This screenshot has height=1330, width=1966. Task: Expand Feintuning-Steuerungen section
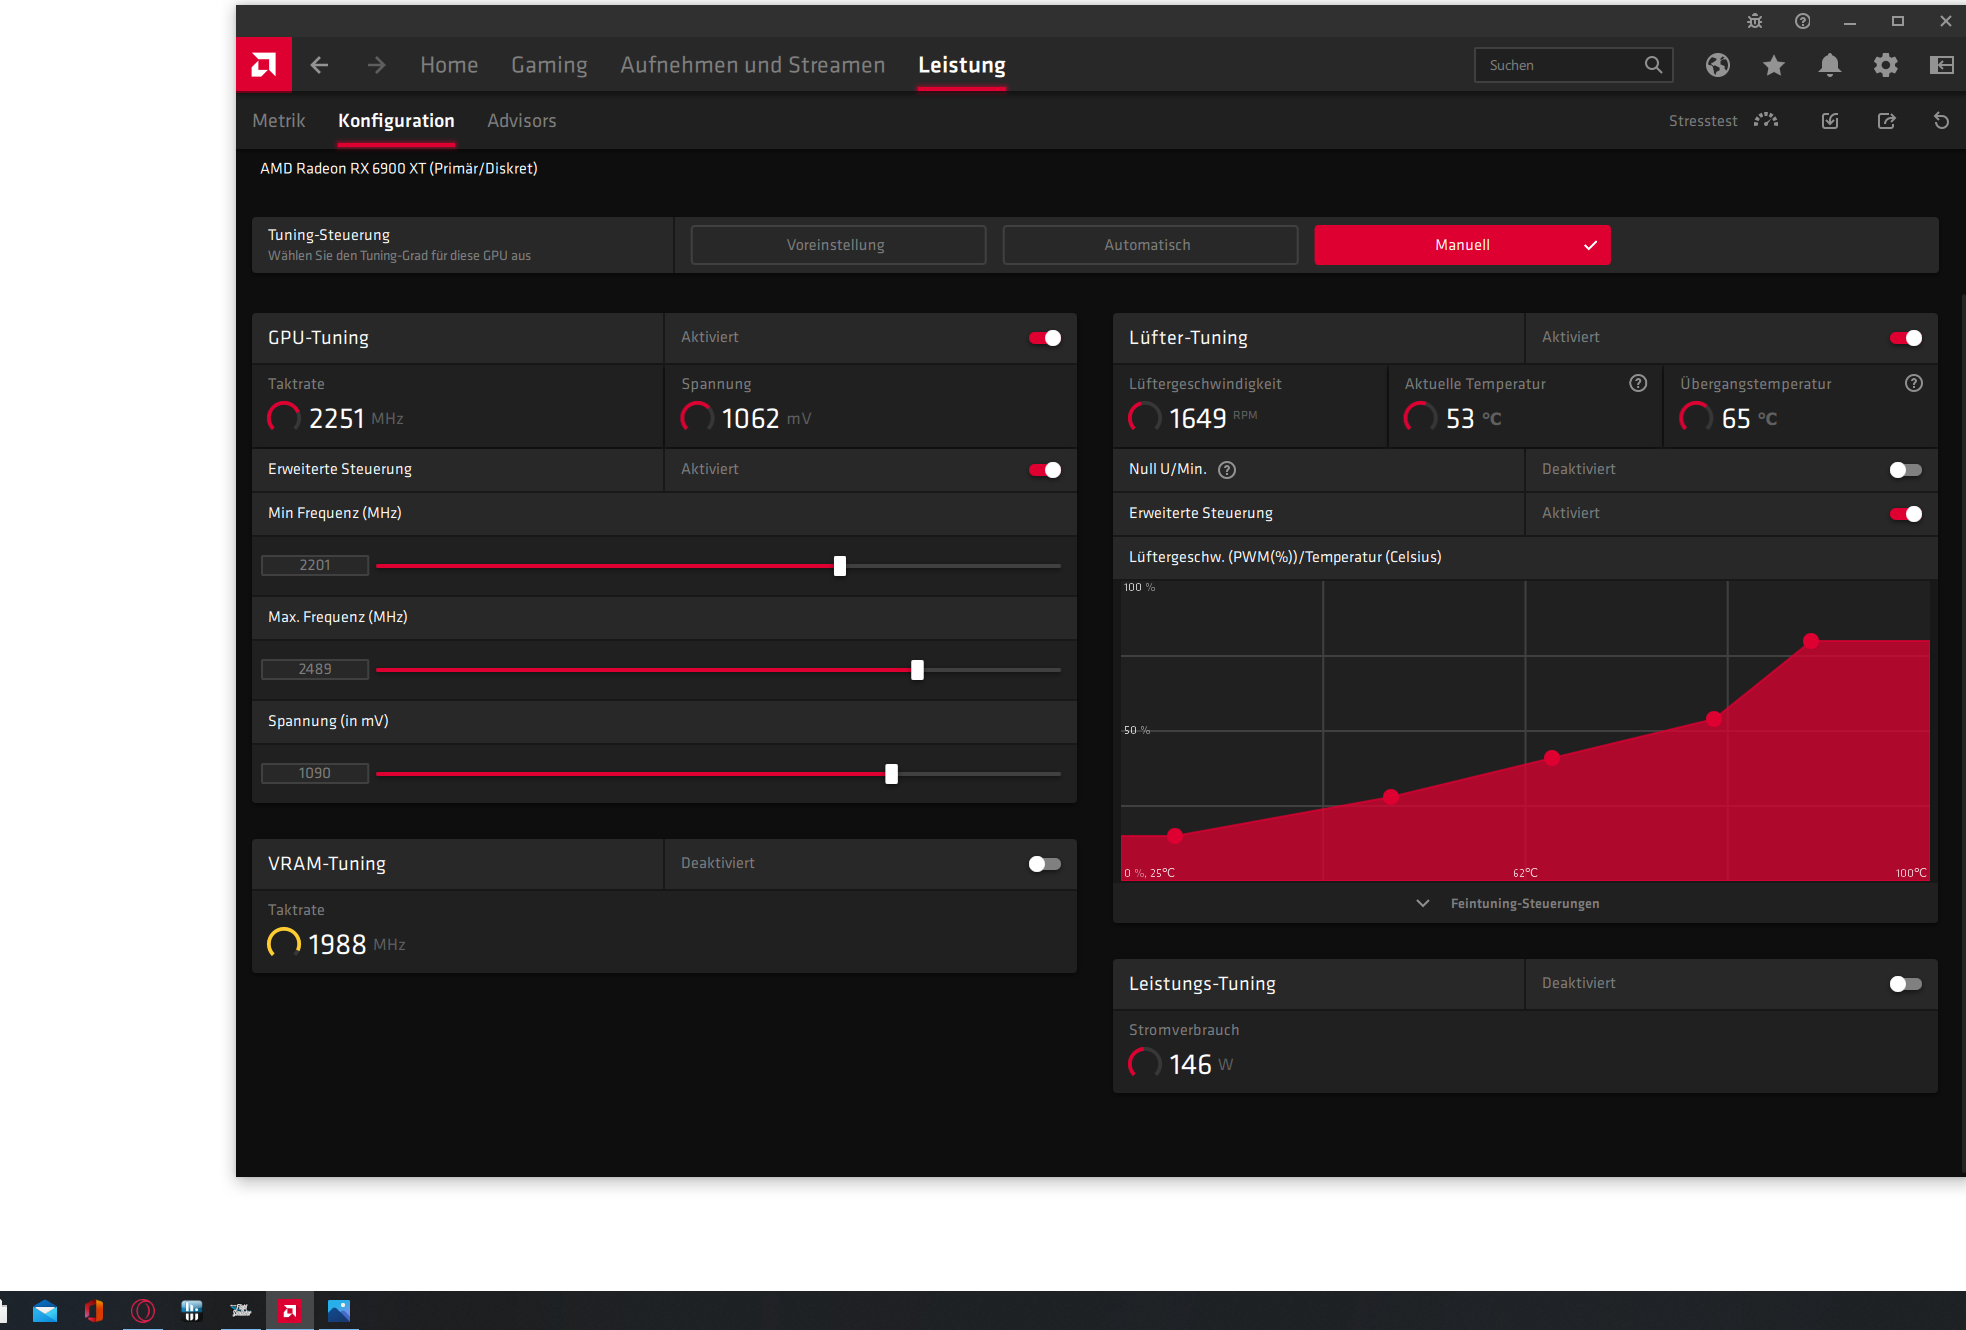1524,904
